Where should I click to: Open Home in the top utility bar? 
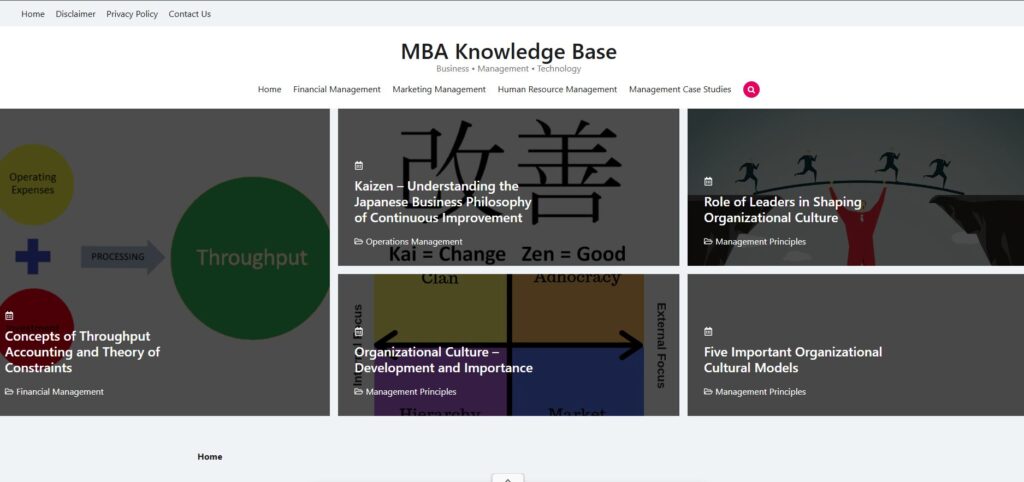tap(33, 14)
